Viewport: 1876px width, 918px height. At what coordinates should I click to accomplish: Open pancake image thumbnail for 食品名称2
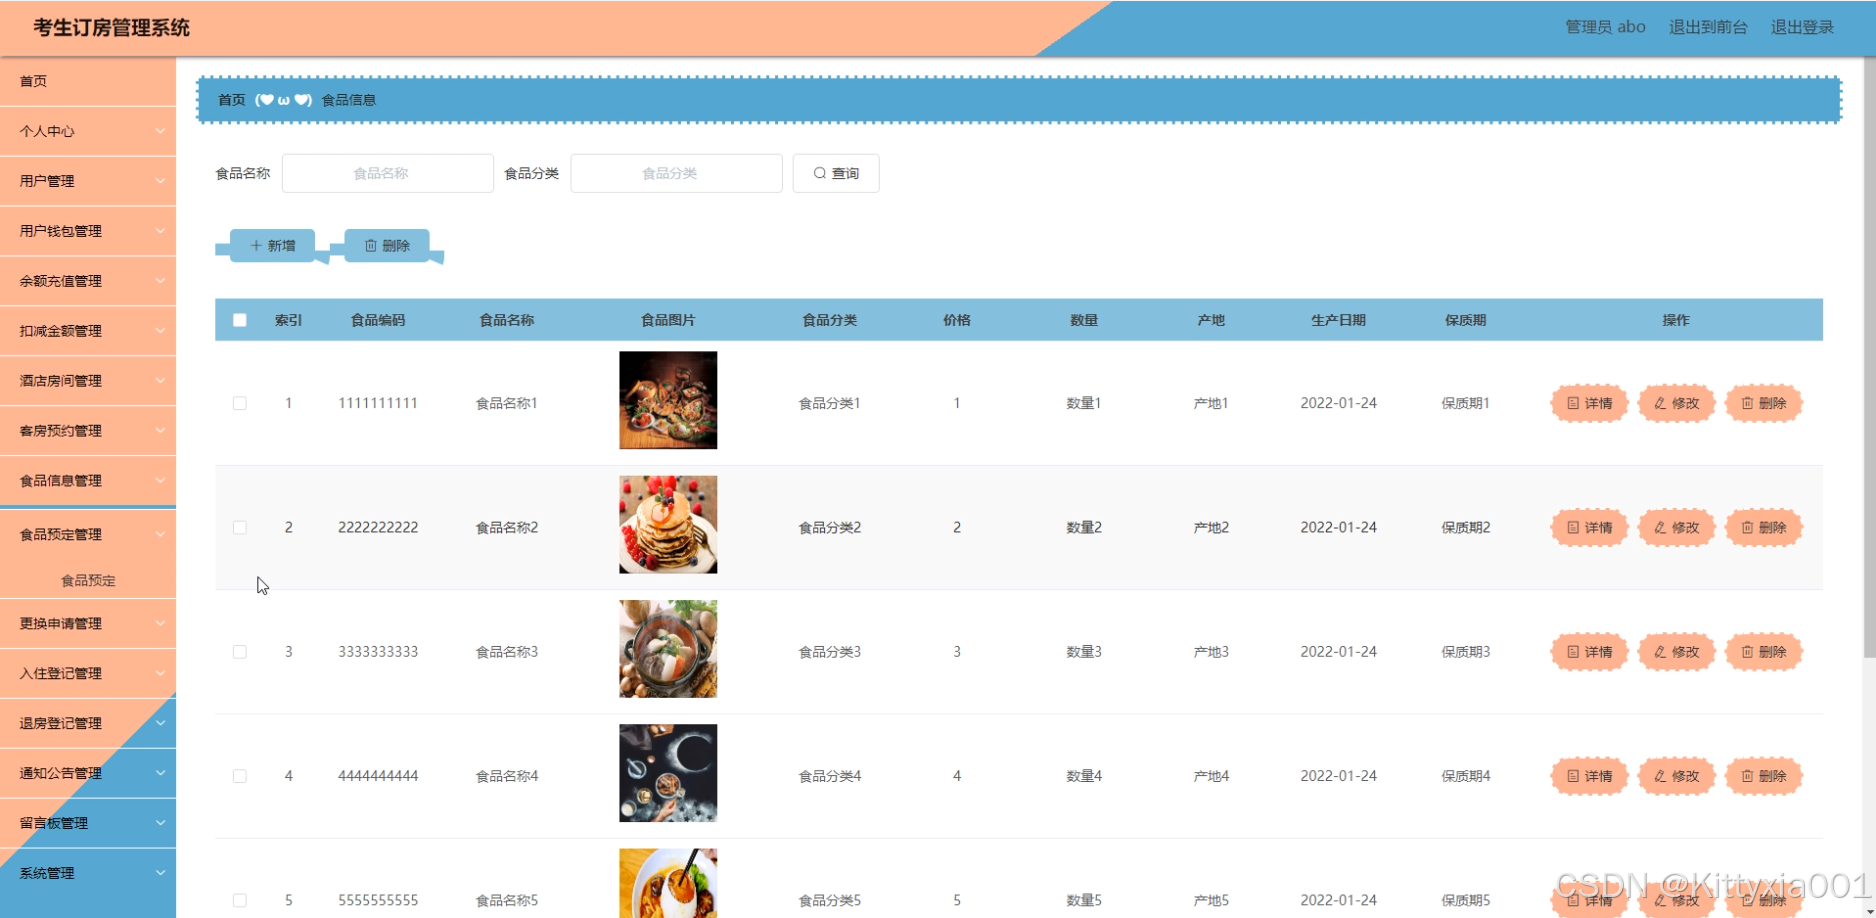(x=668, y=524)
